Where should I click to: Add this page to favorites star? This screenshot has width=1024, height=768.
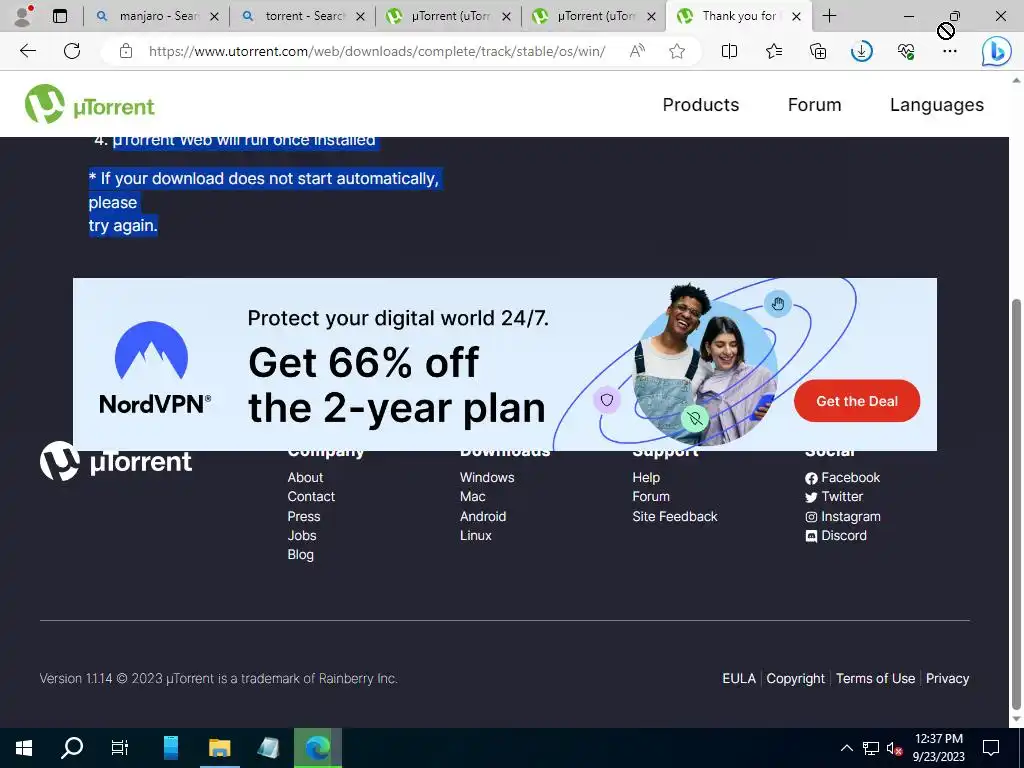click(x=677, y=51)
